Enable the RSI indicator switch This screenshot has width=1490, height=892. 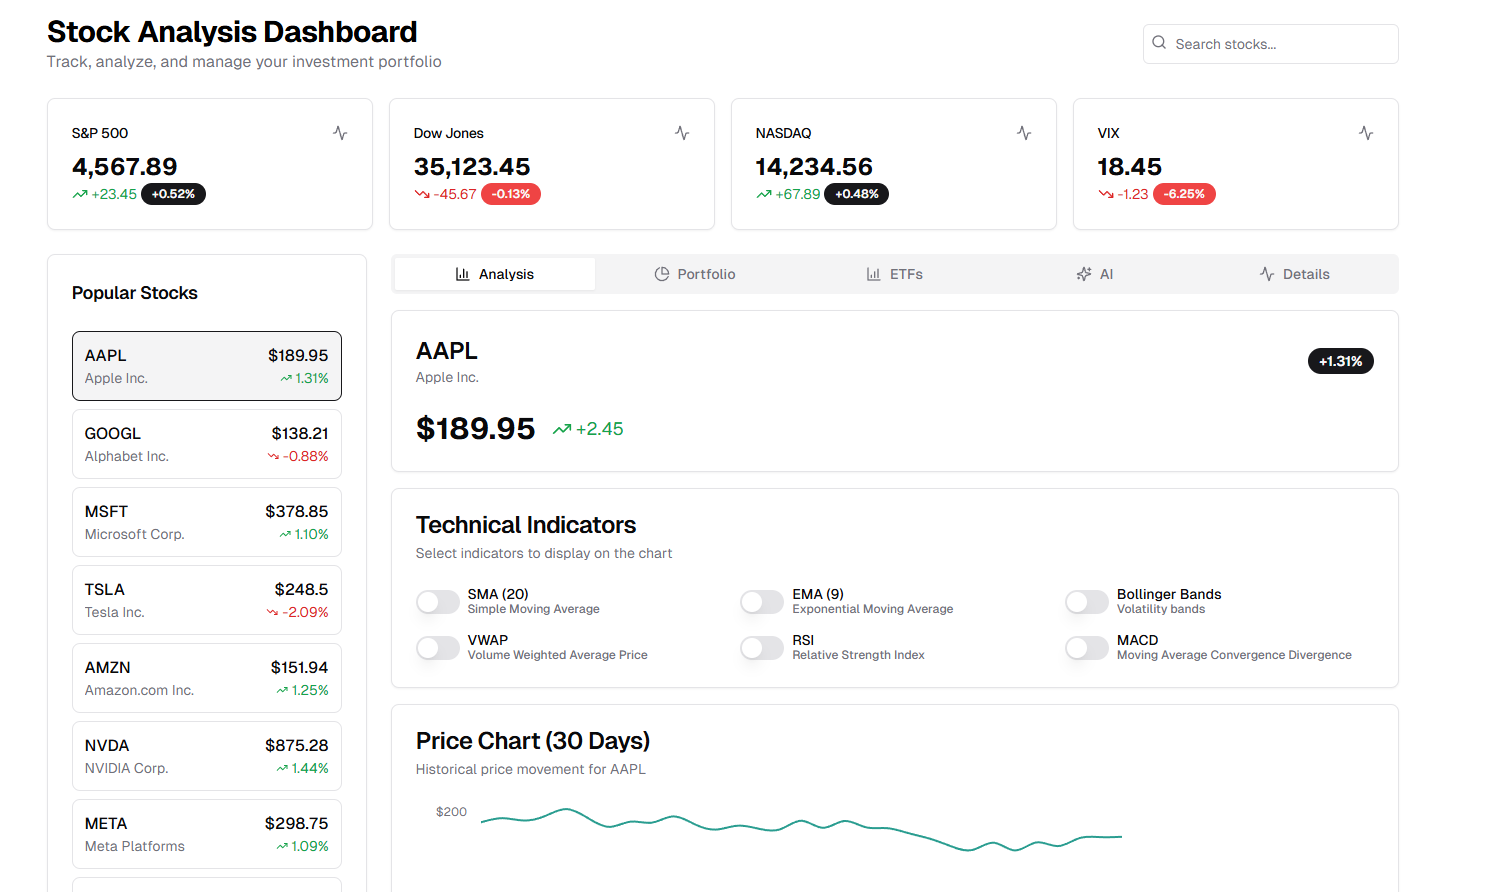(762, 648)
